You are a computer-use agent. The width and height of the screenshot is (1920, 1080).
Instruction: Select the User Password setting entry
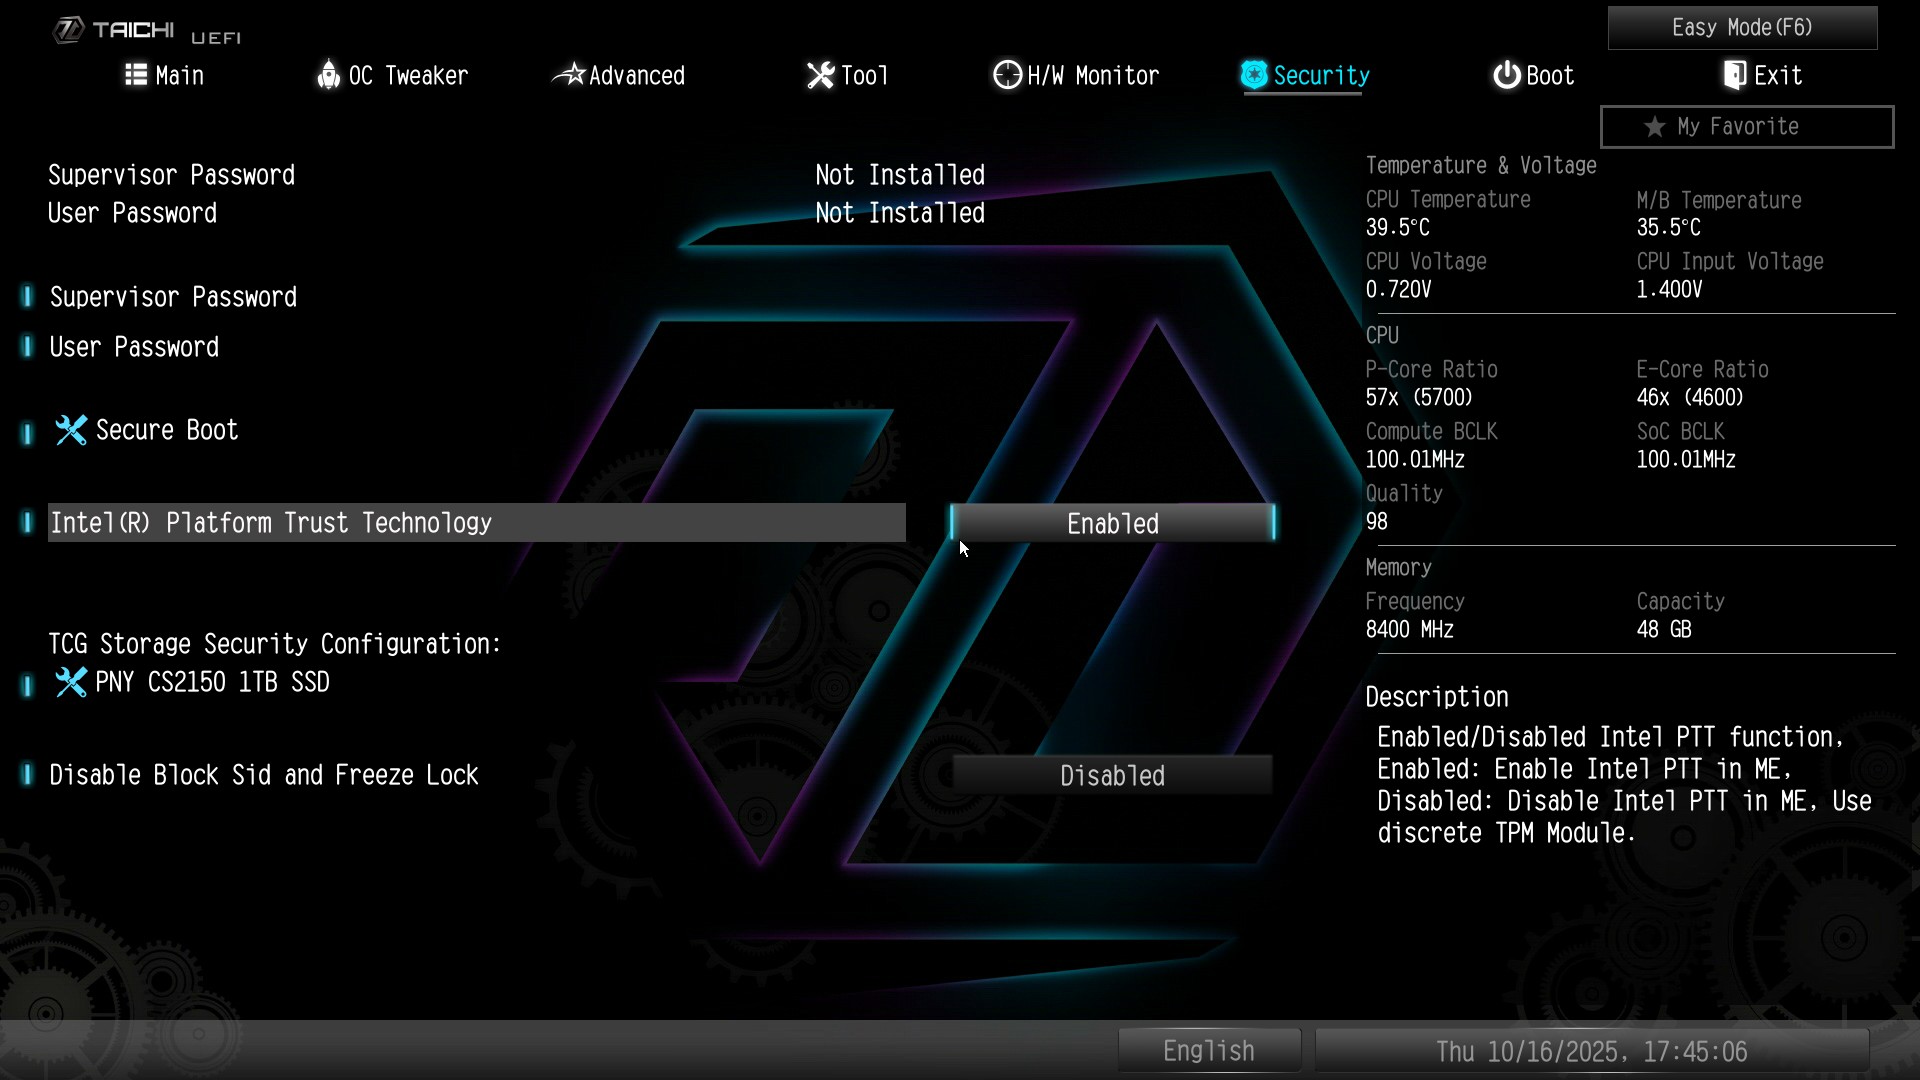point(134,347)
